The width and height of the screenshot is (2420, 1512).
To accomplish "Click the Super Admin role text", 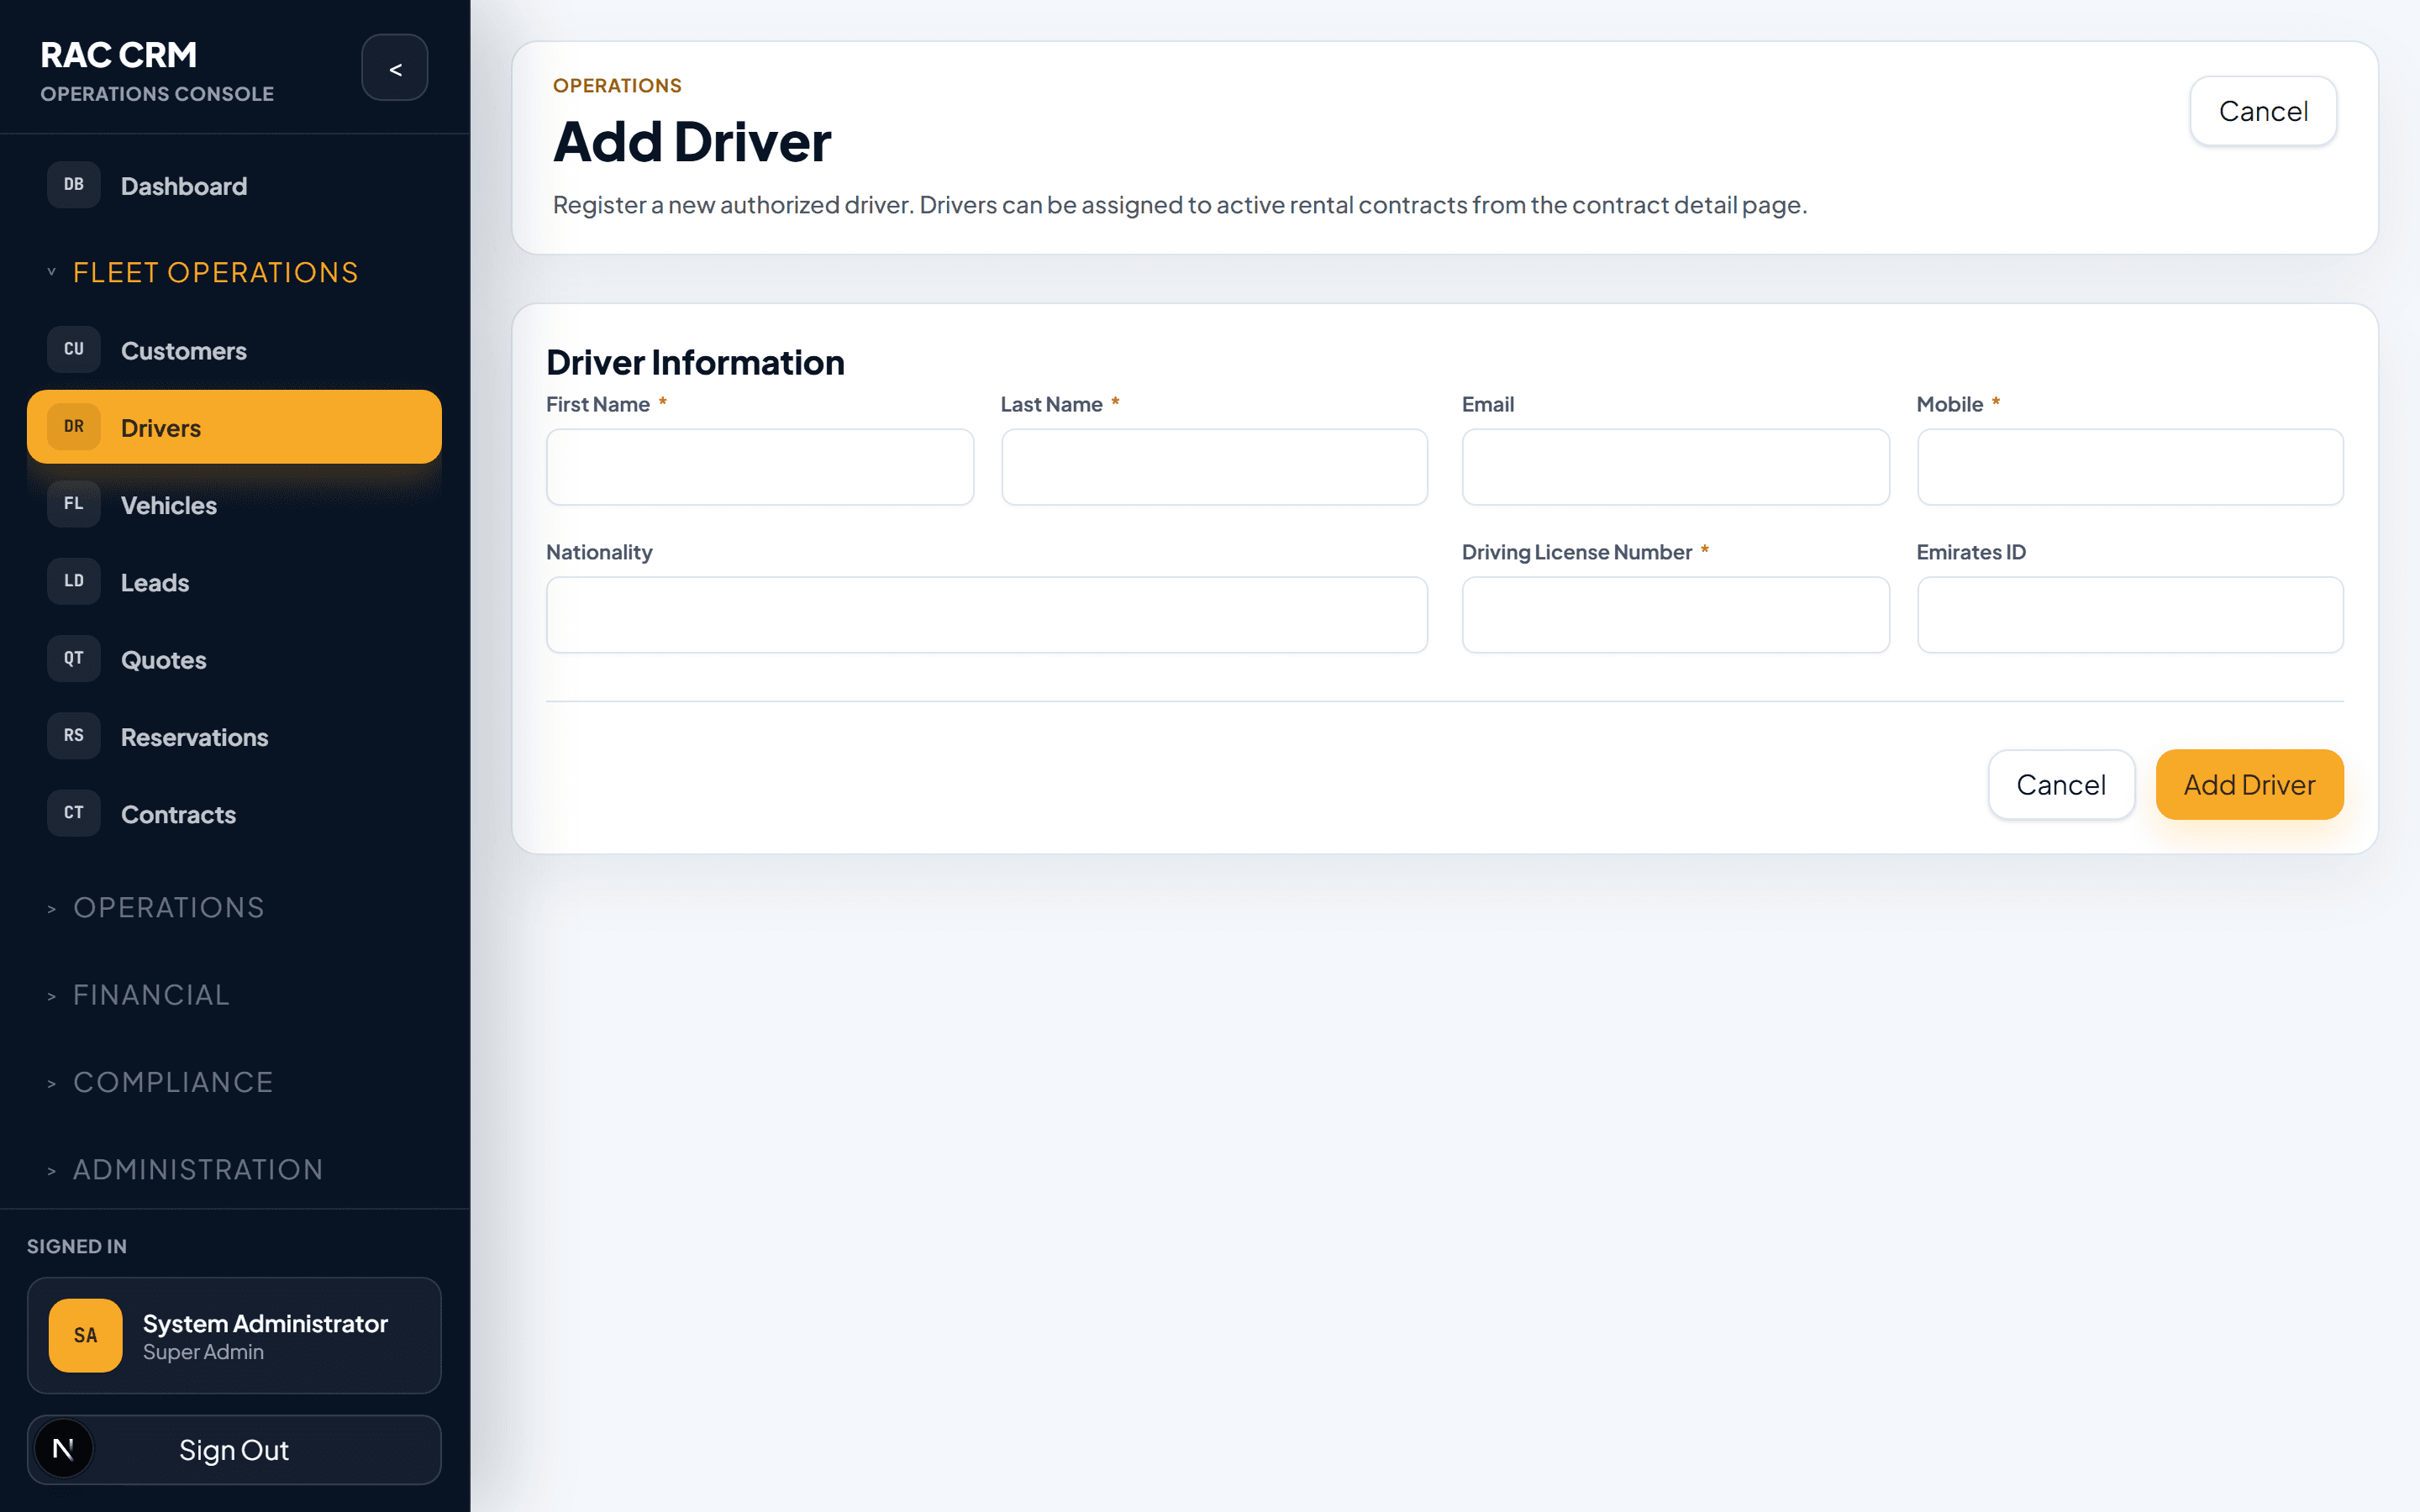I will click(203, 1352).
